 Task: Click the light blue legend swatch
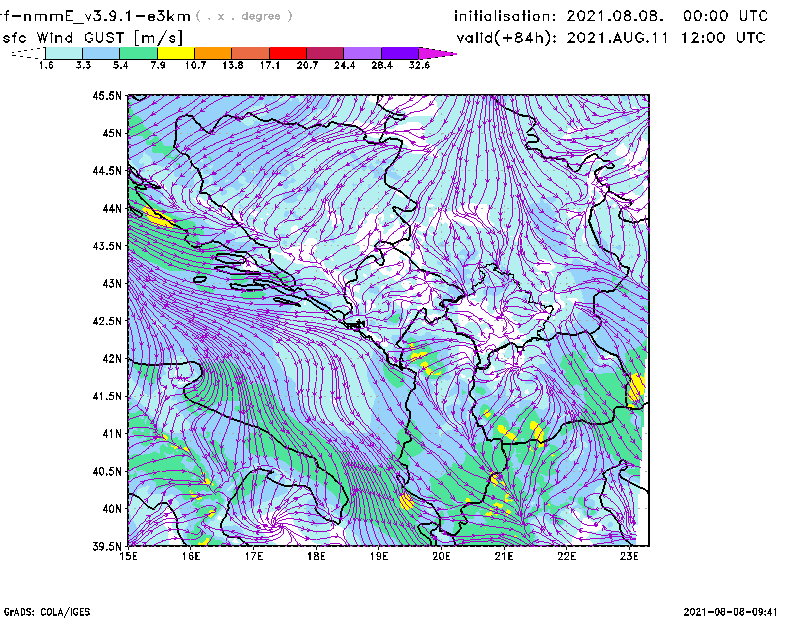click(x=101, y=53)
